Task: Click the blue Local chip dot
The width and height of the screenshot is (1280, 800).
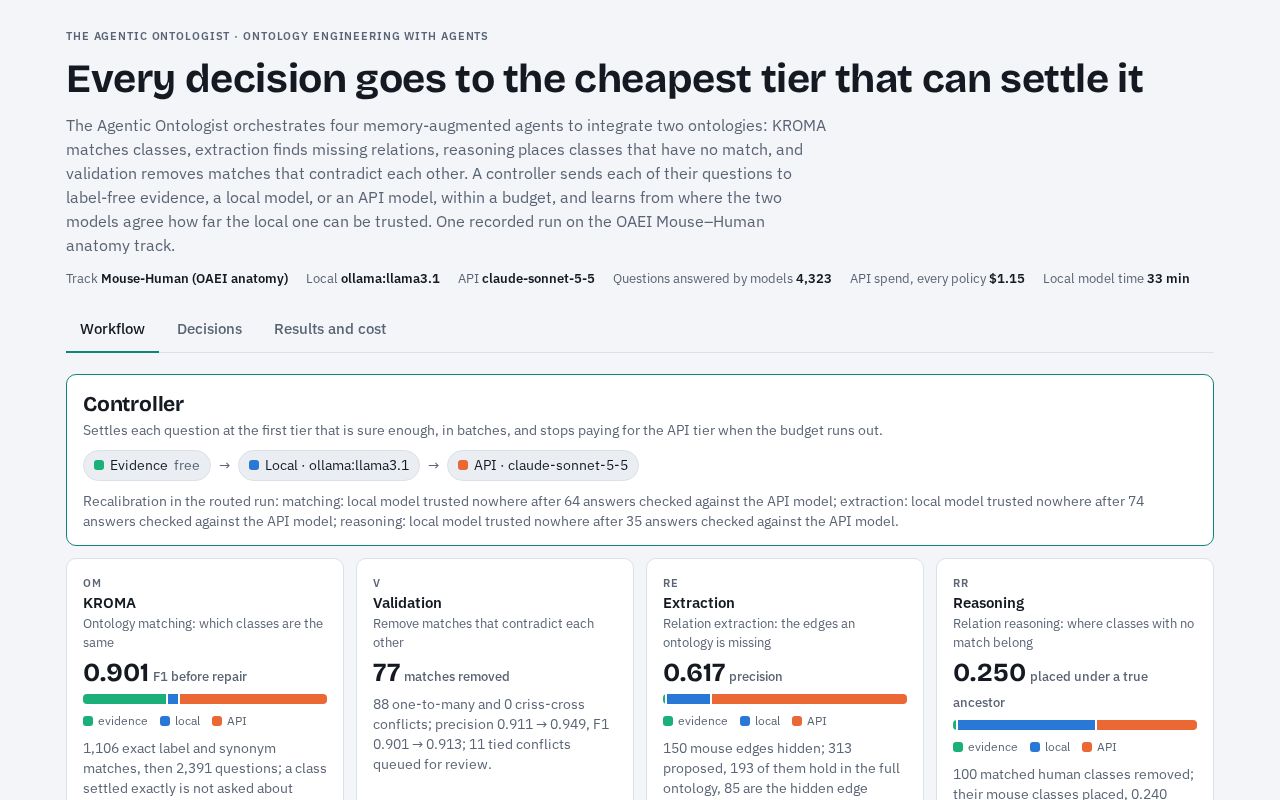Action: click(x=254, y=465)
